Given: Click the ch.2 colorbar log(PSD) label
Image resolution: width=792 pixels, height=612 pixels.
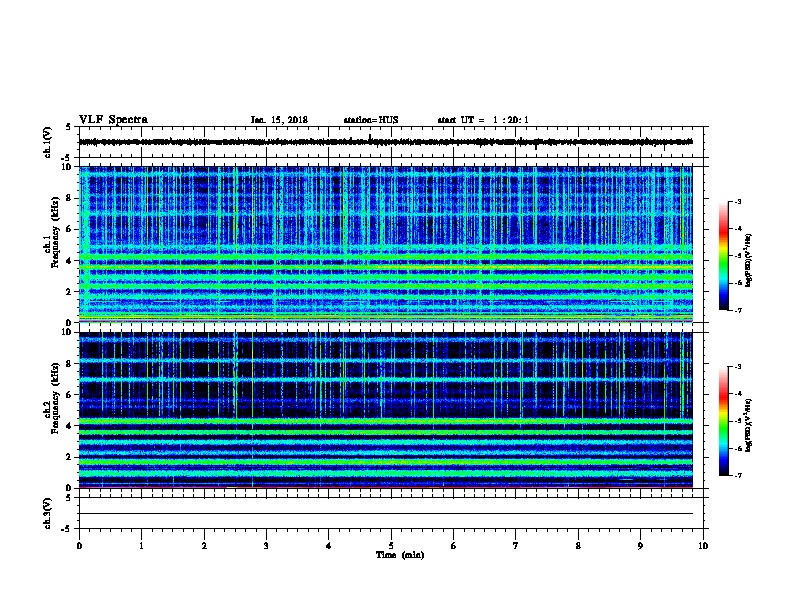Looking at the screenshot, I should tap(749, 425).
